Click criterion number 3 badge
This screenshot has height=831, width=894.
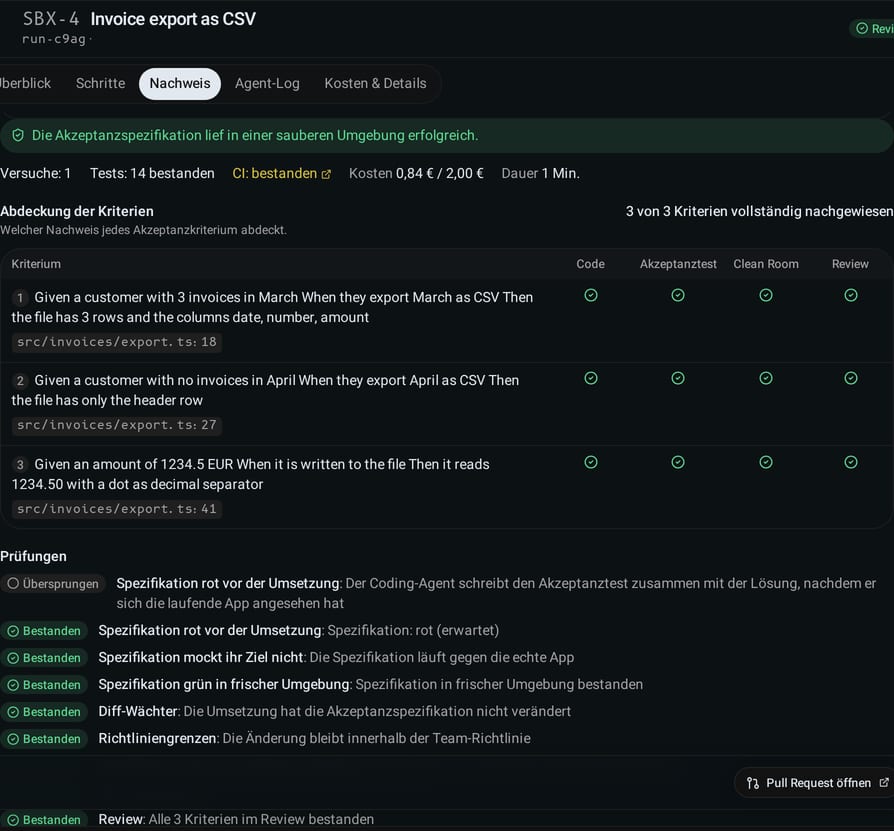point(20,465)
